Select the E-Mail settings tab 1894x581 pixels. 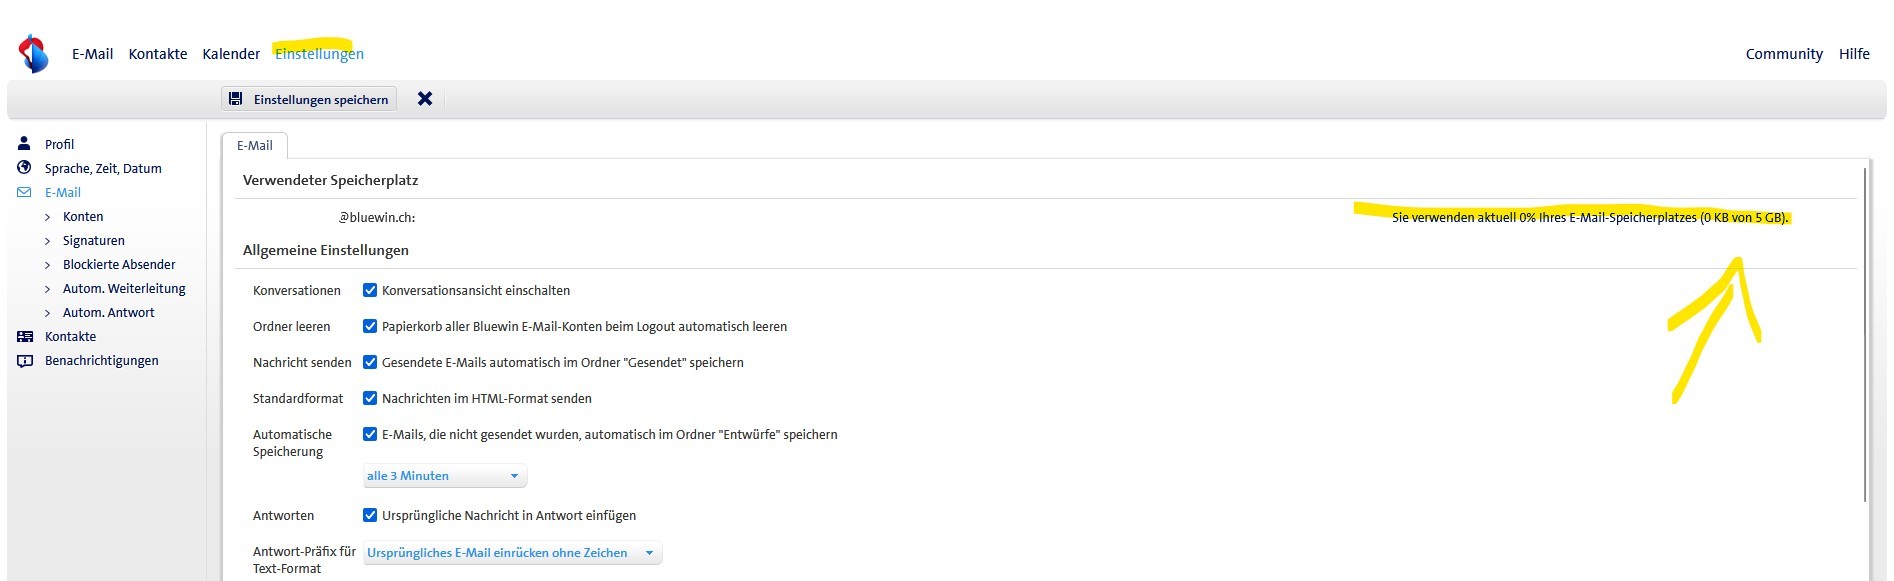255,145
